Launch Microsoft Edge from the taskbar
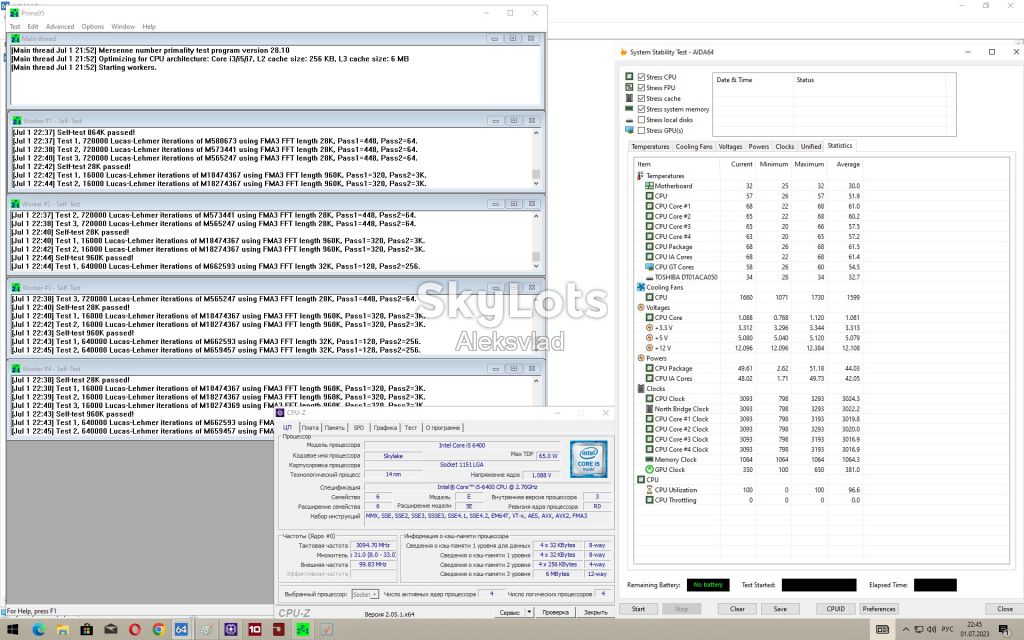The width and height of the screenshot is (1024, 640). tap(39, 630)
